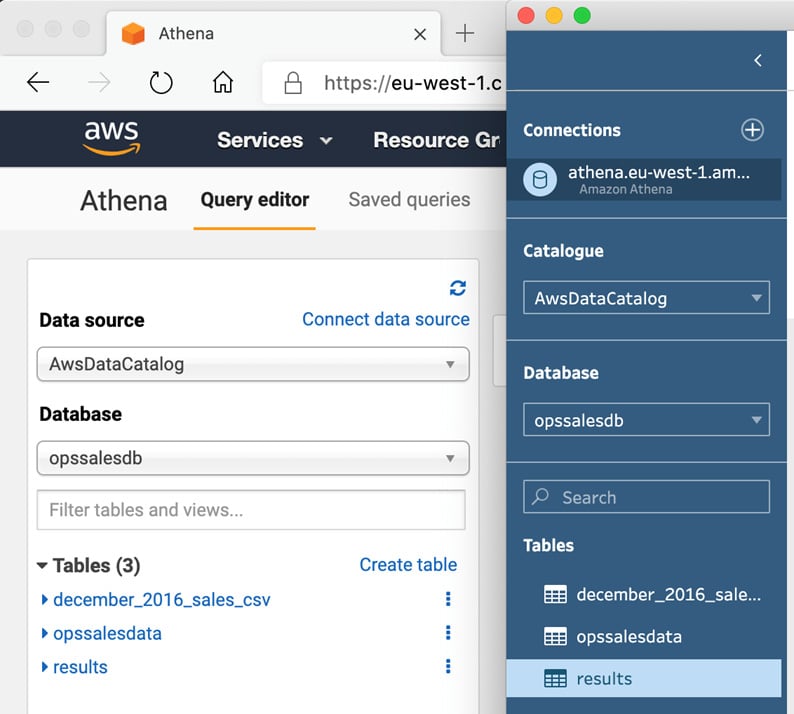This screenshot has height=714, width=794.
Task: Open the opssalesdata three-dot options menu
Action: (448, 632)
